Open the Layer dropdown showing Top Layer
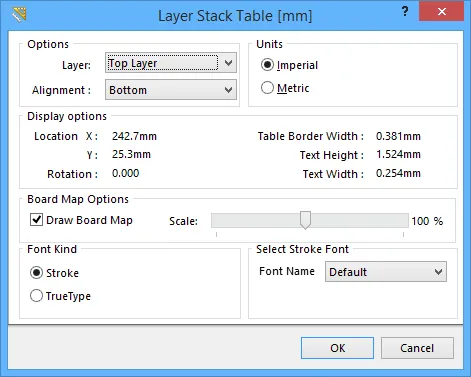This screenshot has width=471, height=377. 171,63
